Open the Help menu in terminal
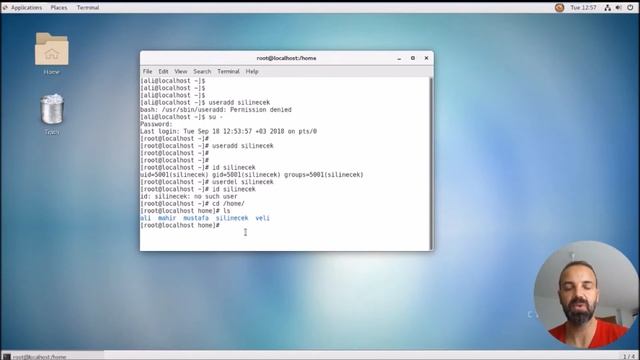Image resolution: width=640 pixels, height=360 pixels. [252, 71]
